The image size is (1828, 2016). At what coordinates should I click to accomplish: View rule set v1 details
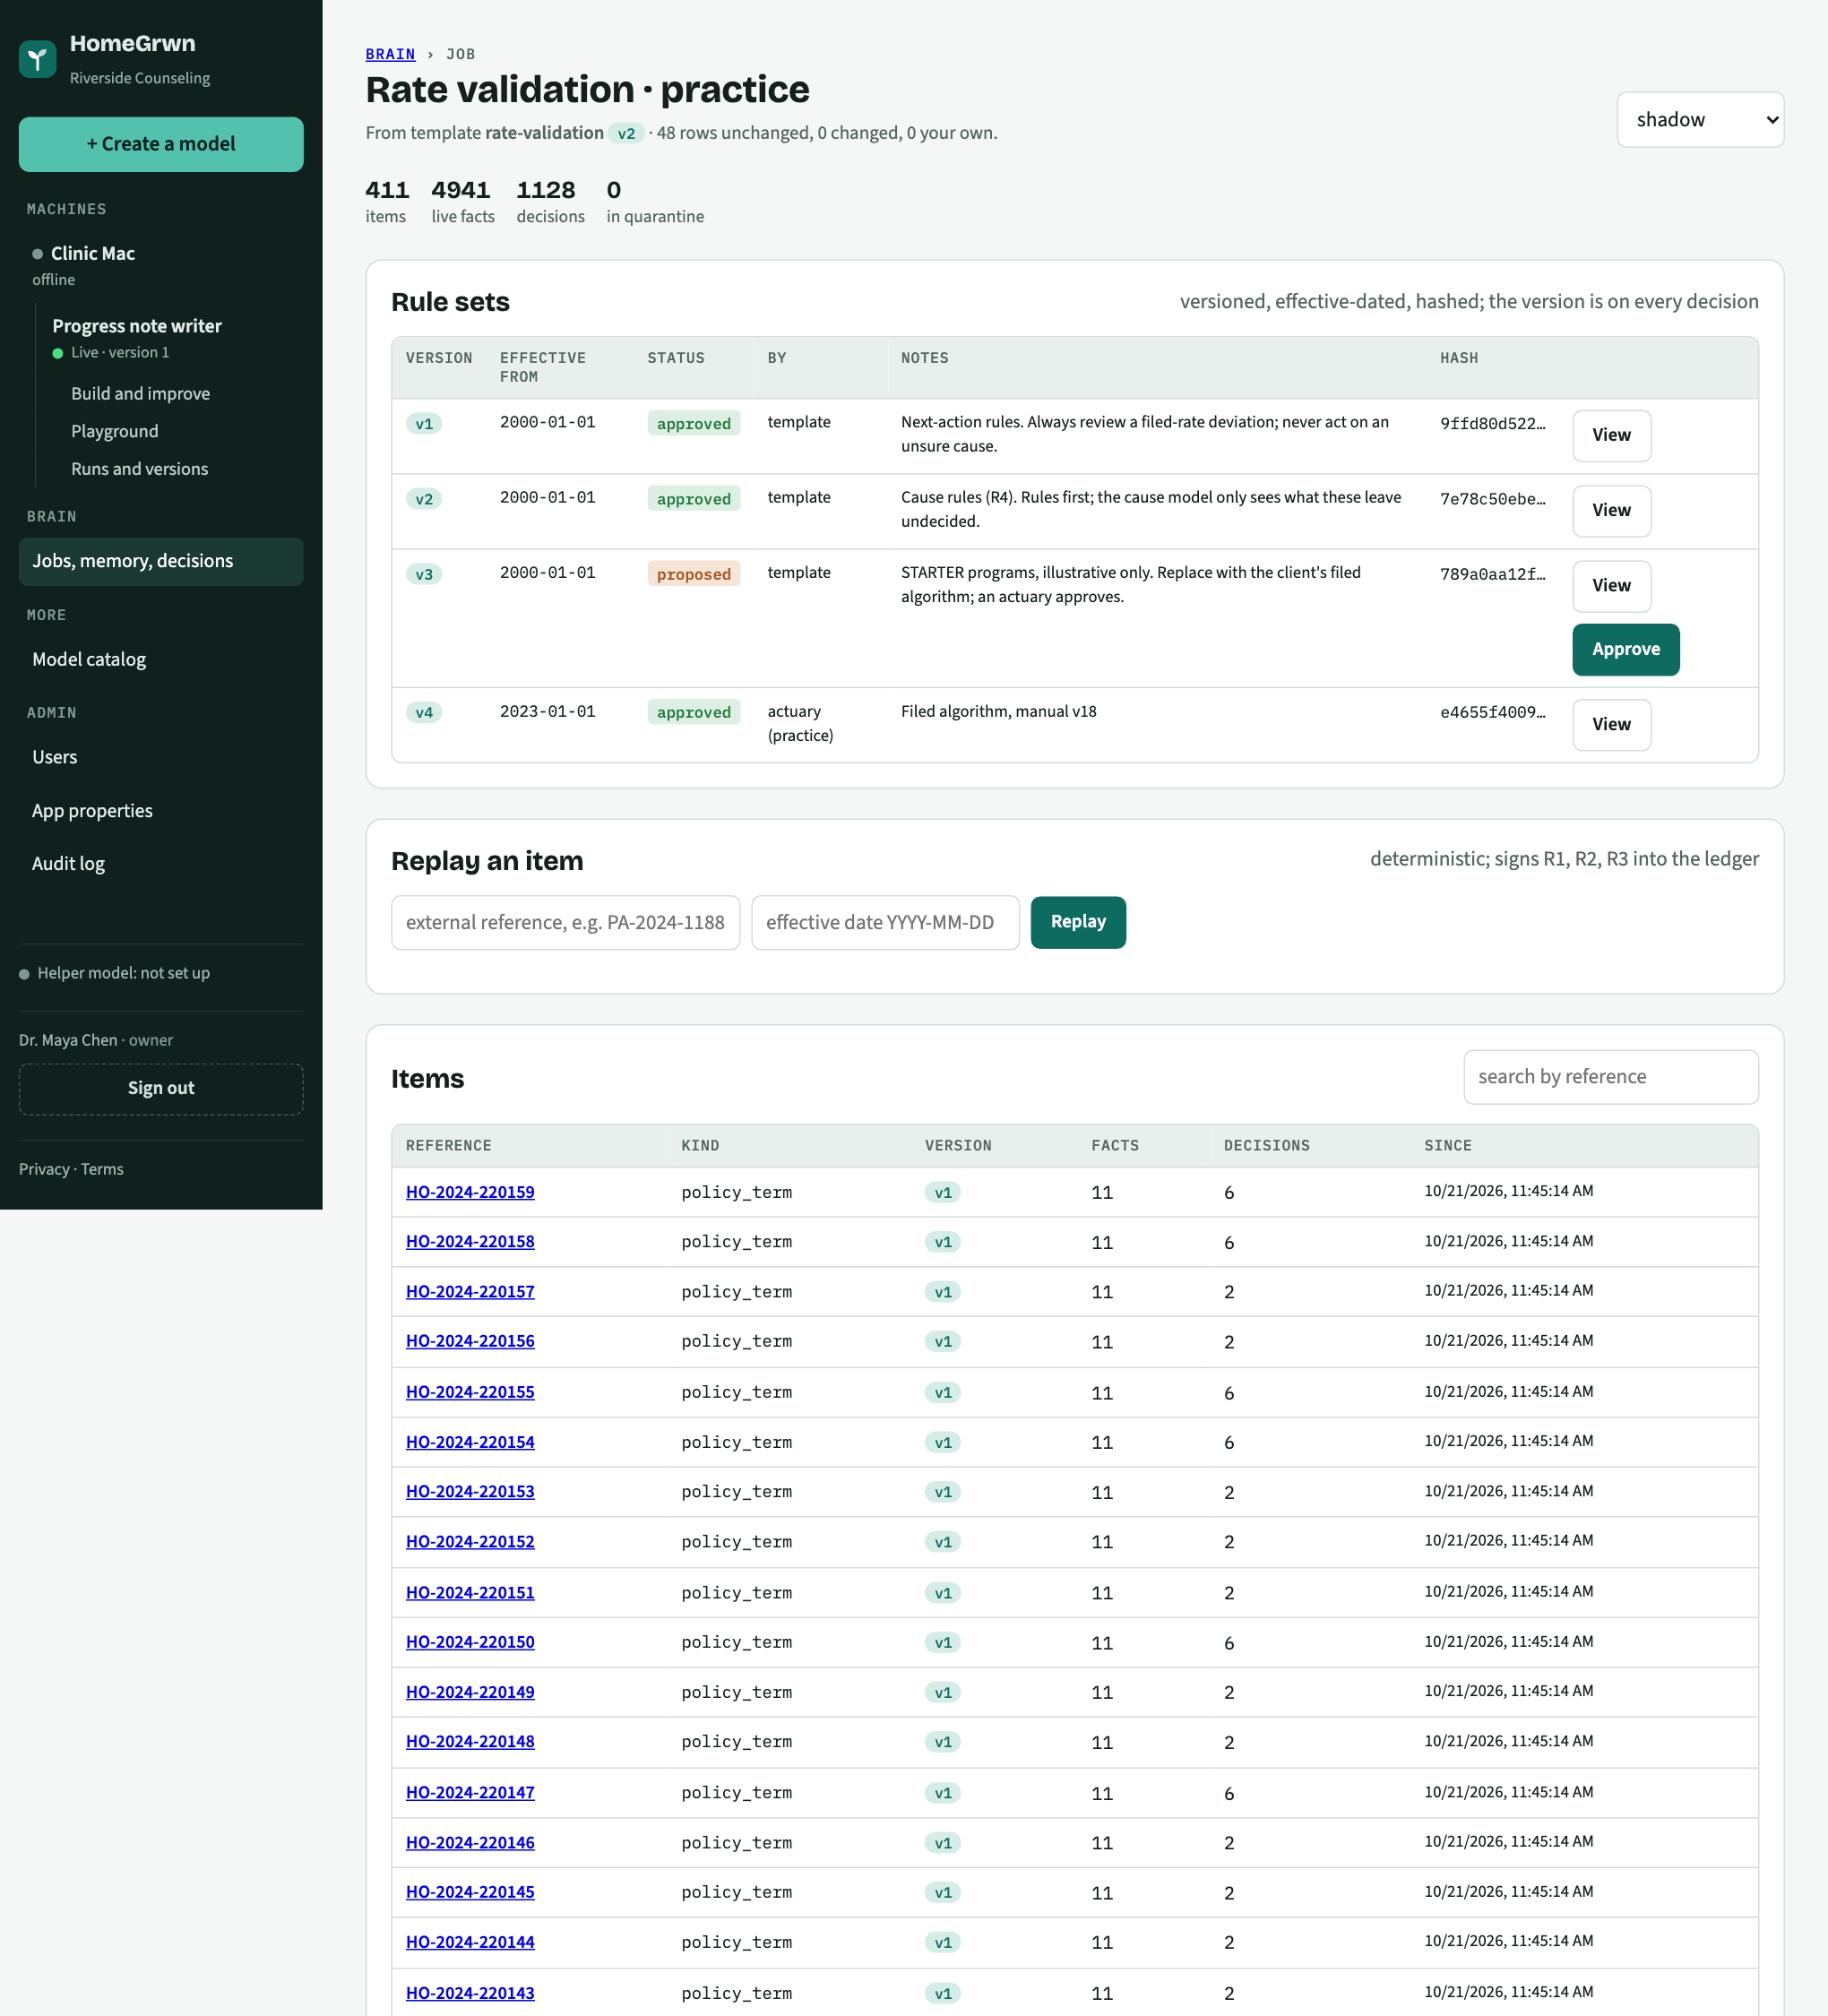point(1611,436)
